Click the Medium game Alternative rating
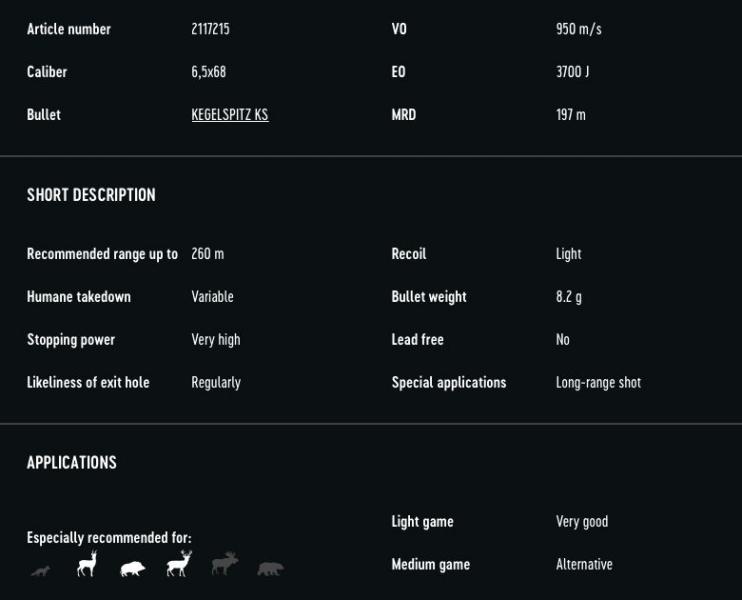 pyautogui.click(x=584, y=564)
